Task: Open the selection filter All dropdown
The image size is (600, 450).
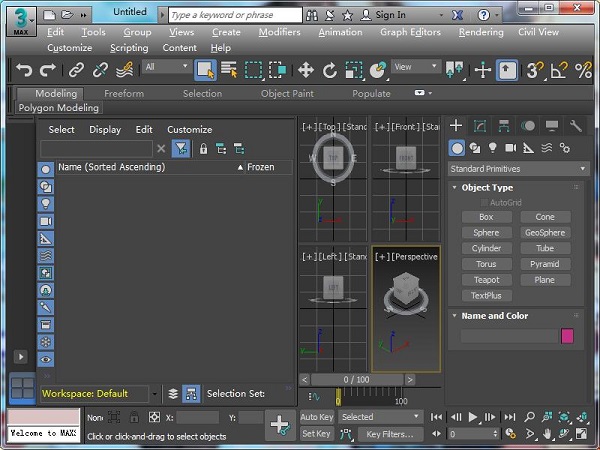Action: coord(166,67)
